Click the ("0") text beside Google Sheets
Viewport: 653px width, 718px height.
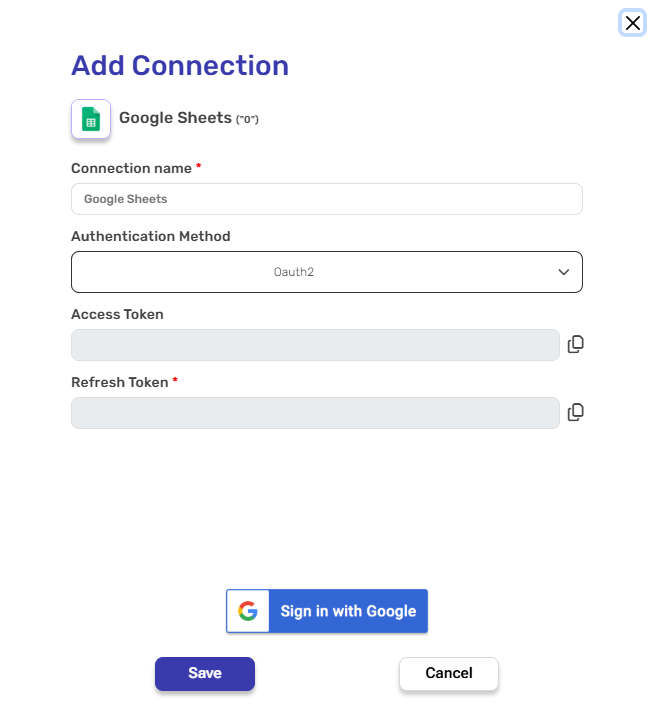point(247,120)
